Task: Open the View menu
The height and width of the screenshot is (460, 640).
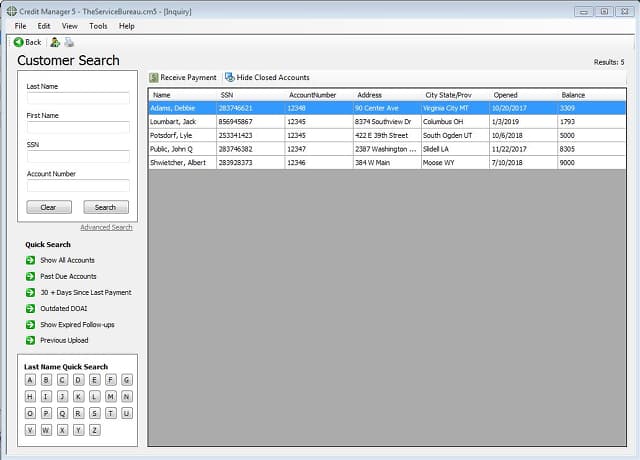Action: [x=69, y=26]
